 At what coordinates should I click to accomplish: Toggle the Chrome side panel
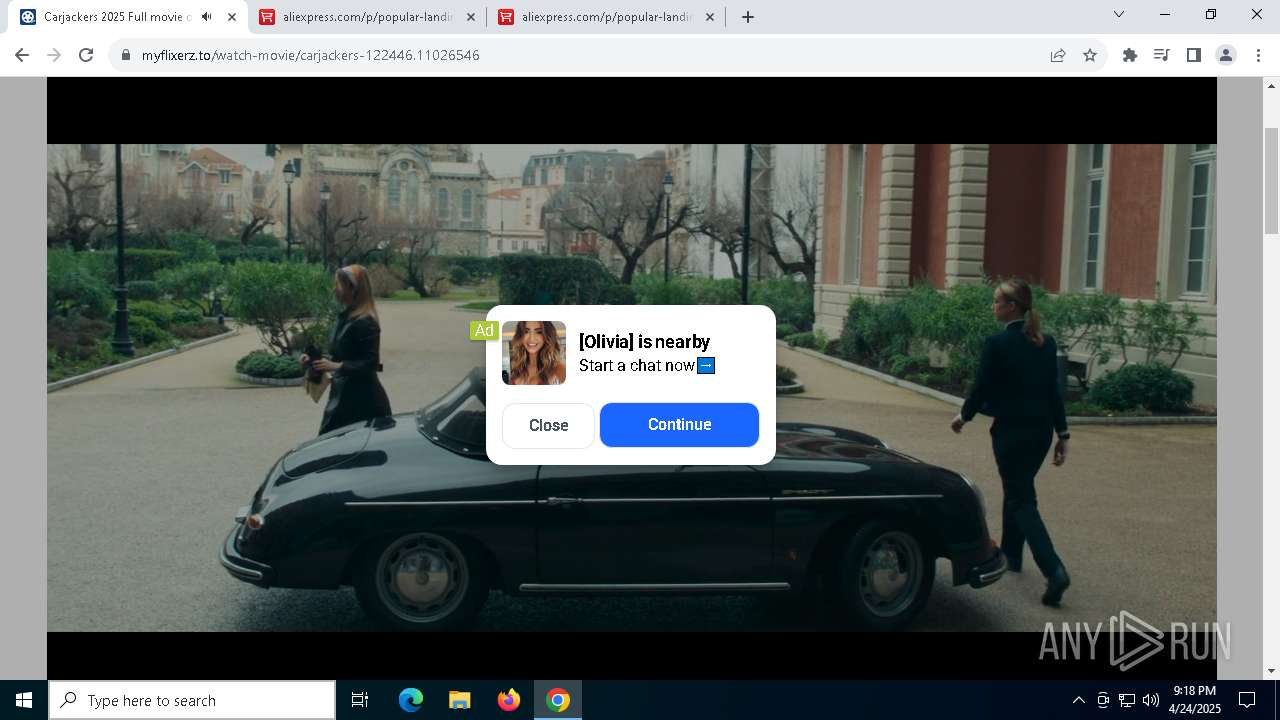(1194, 55)
